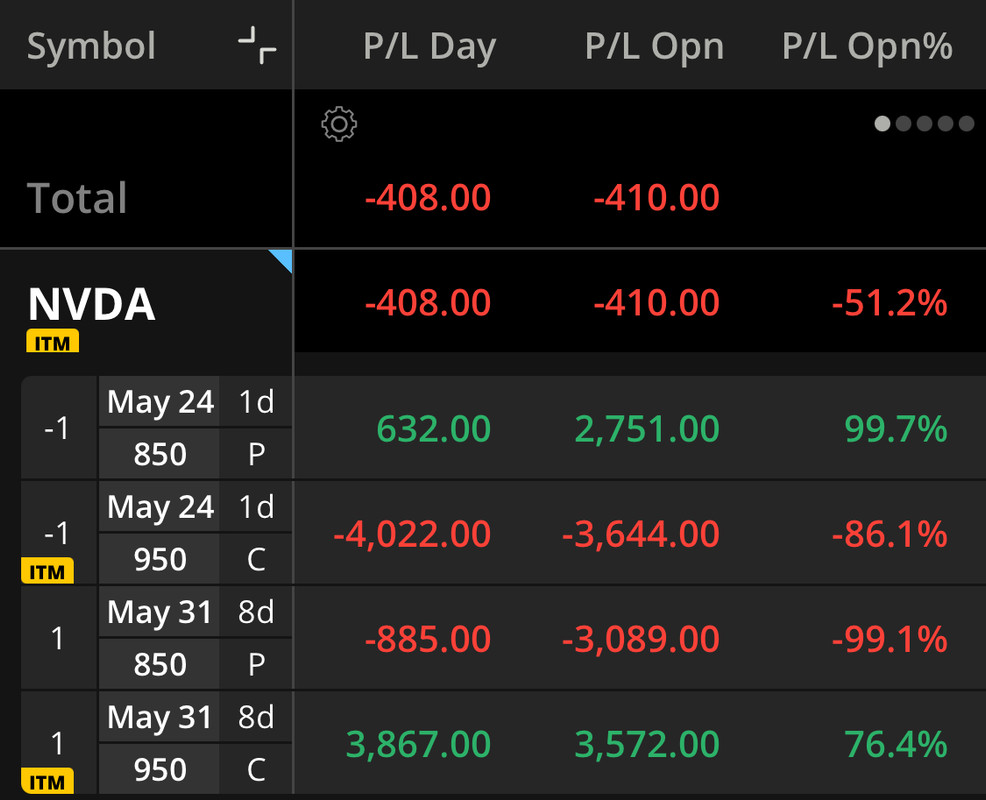
Task: Click ITM badge on May 31 950 call
Action: coord(47,782)
